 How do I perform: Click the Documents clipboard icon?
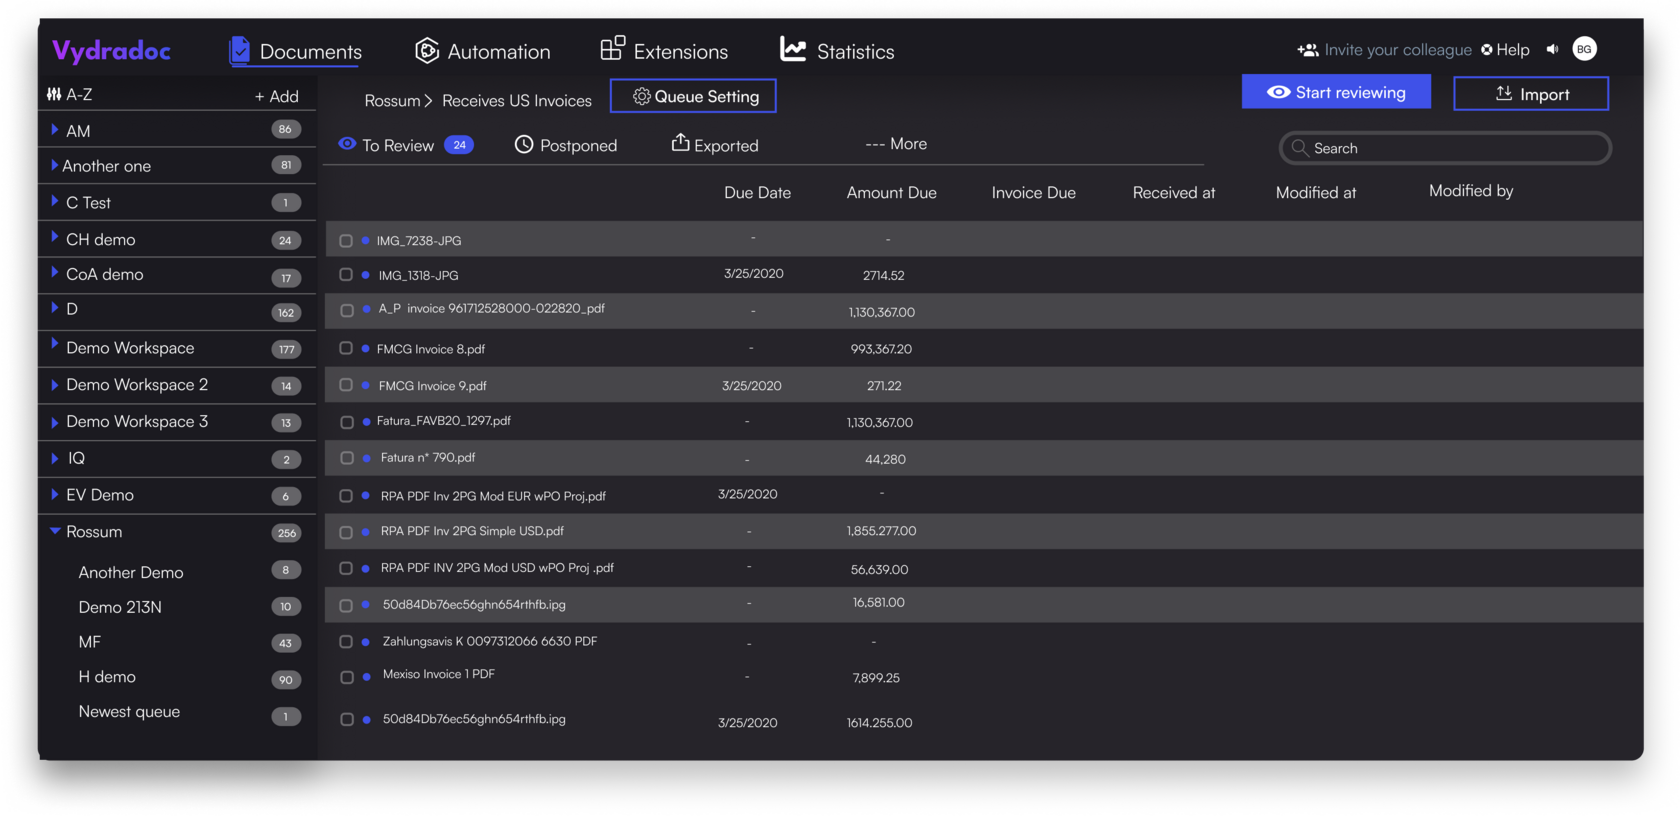pos(239,50)
